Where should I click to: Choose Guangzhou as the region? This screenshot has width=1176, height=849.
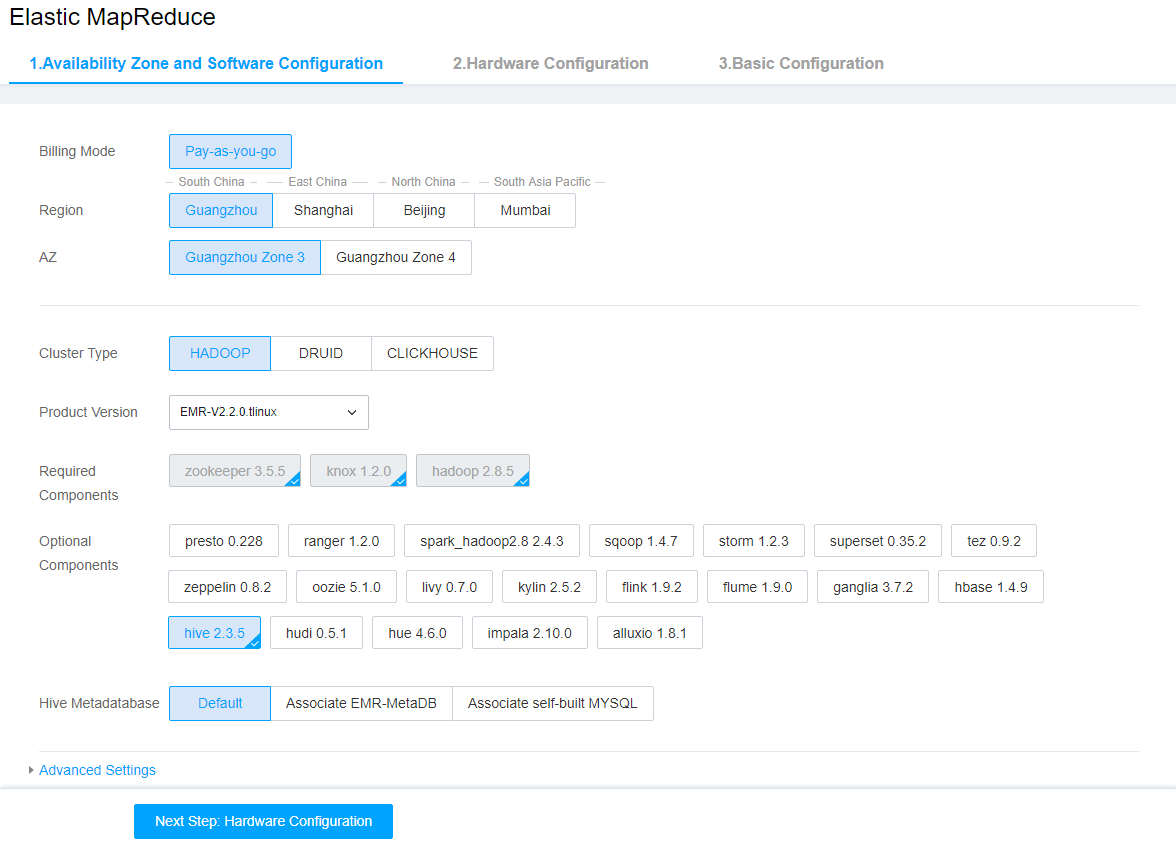(x=221, y=211)
